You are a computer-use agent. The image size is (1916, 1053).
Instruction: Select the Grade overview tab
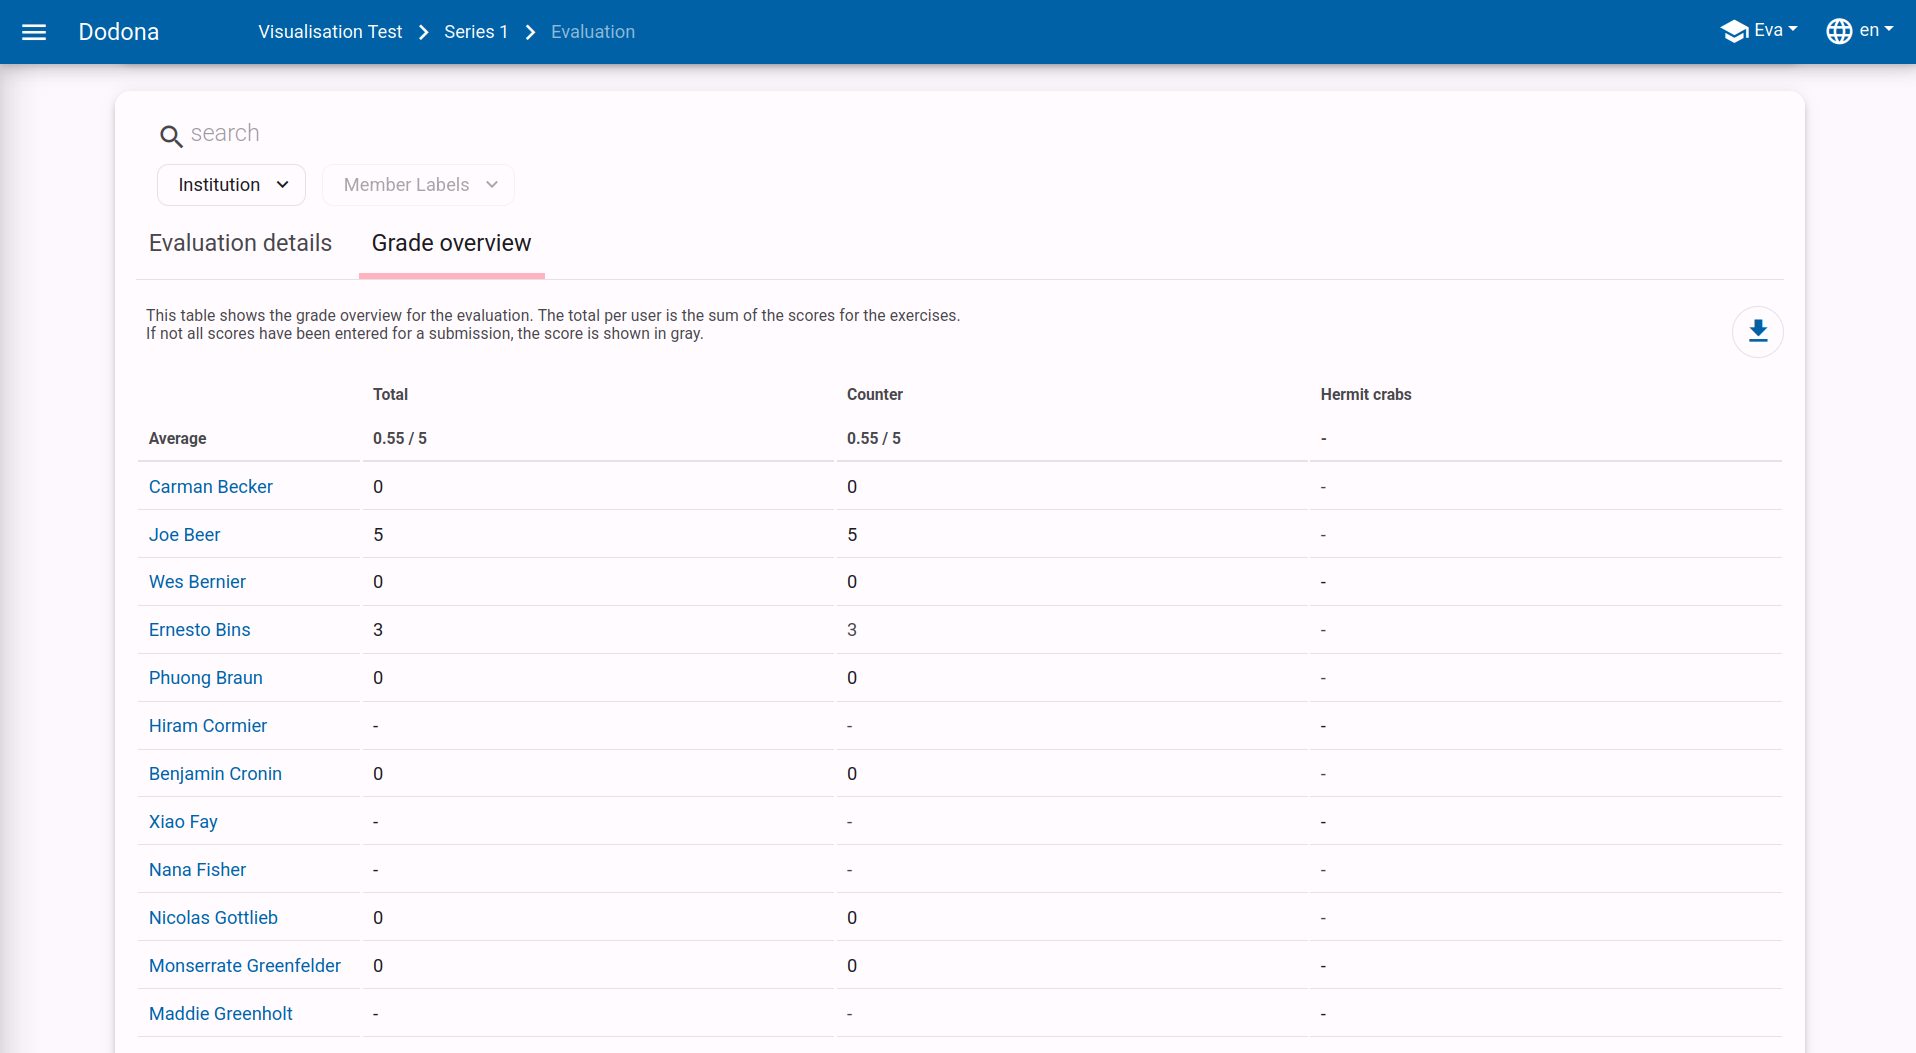tap(451, 243)
